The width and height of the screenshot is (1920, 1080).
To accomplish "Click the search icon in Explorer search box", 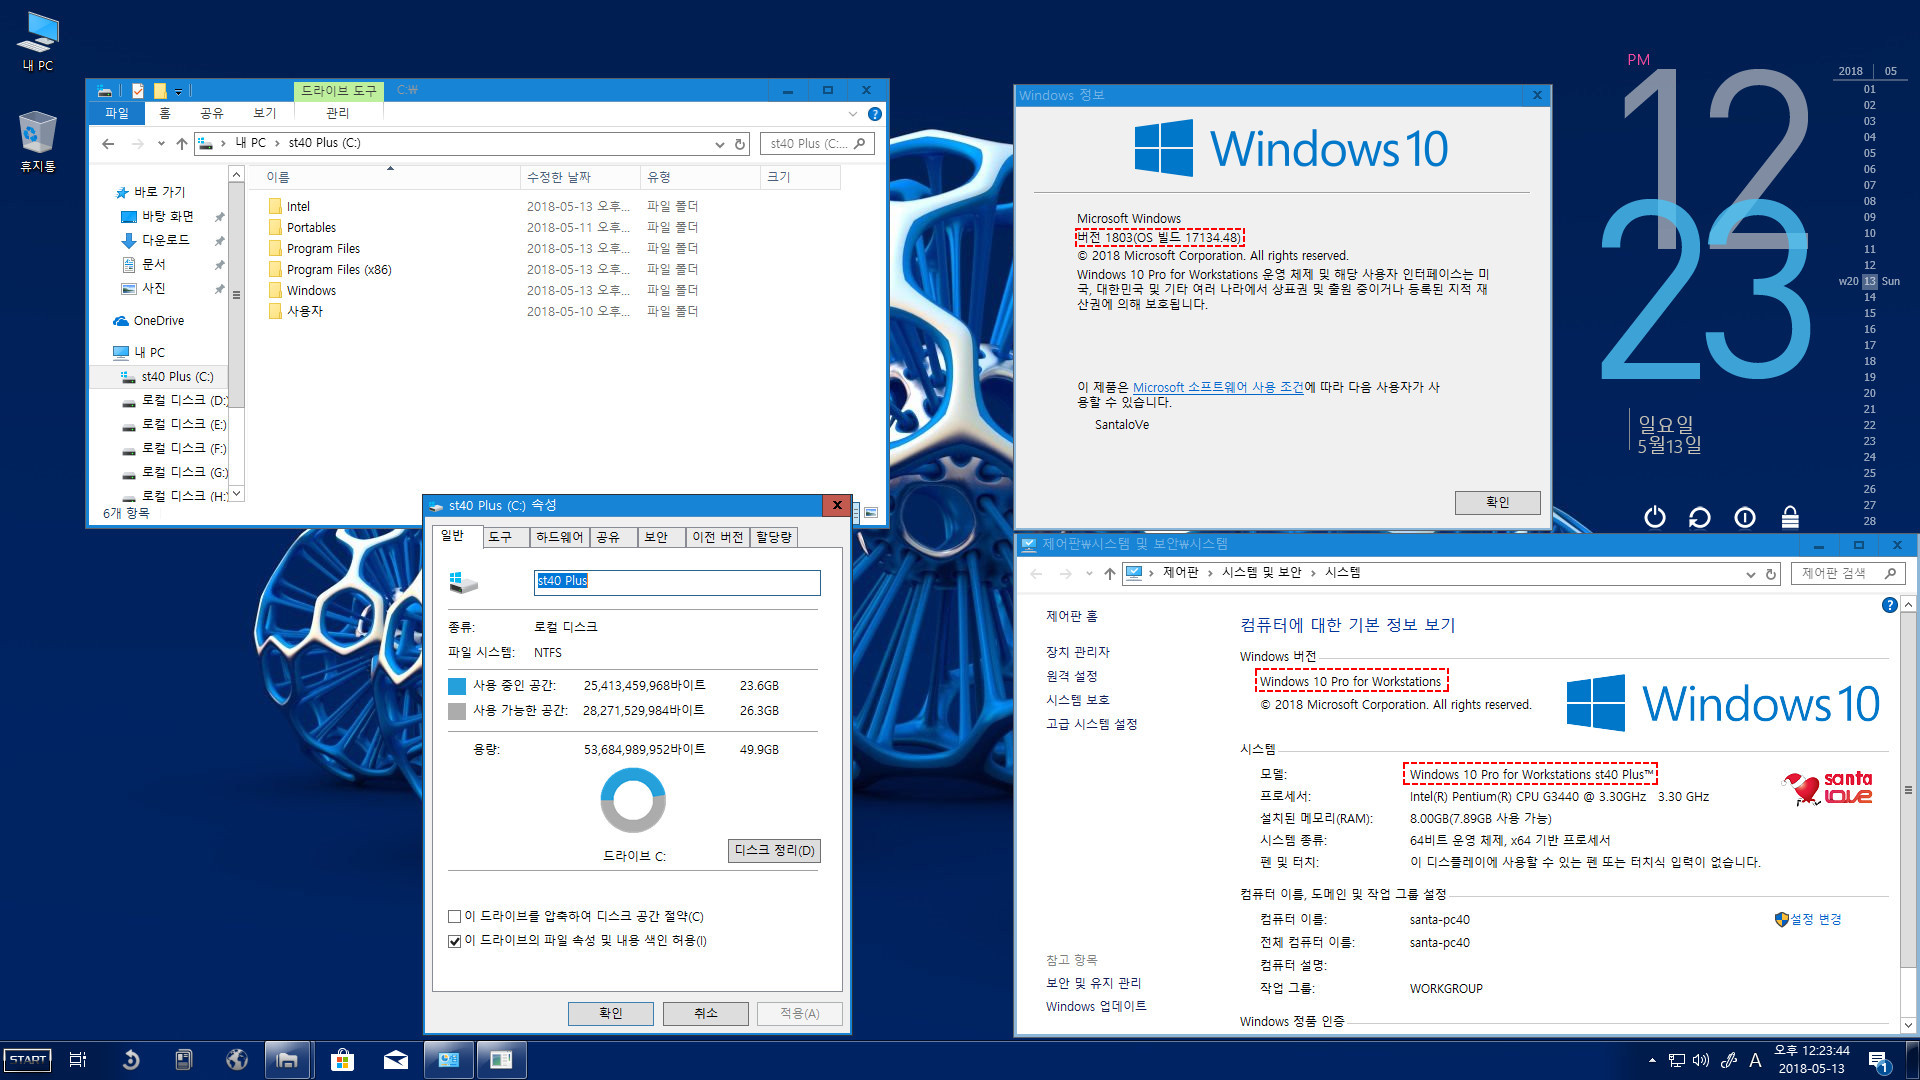I will coord(859,144).
